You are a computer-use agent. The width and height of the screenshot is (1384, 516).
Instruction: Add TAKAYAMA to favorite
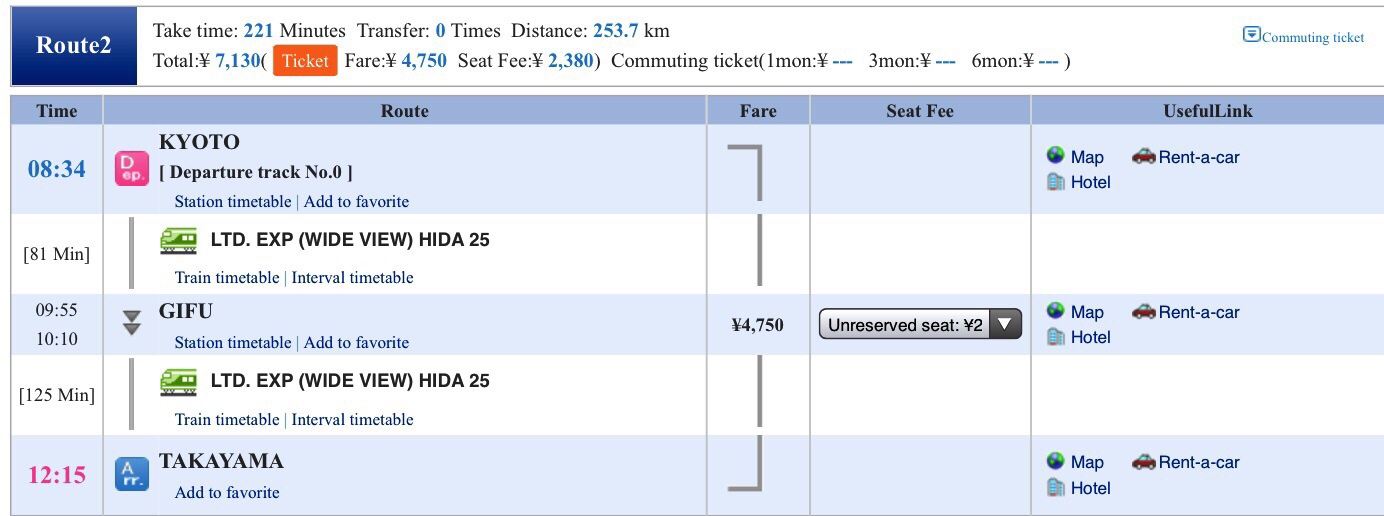(227, 492)
